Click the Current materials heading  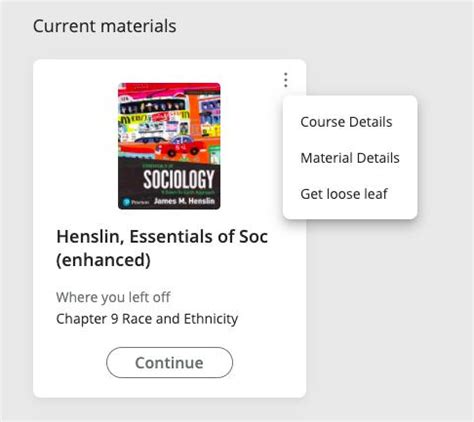click(104, 26)
